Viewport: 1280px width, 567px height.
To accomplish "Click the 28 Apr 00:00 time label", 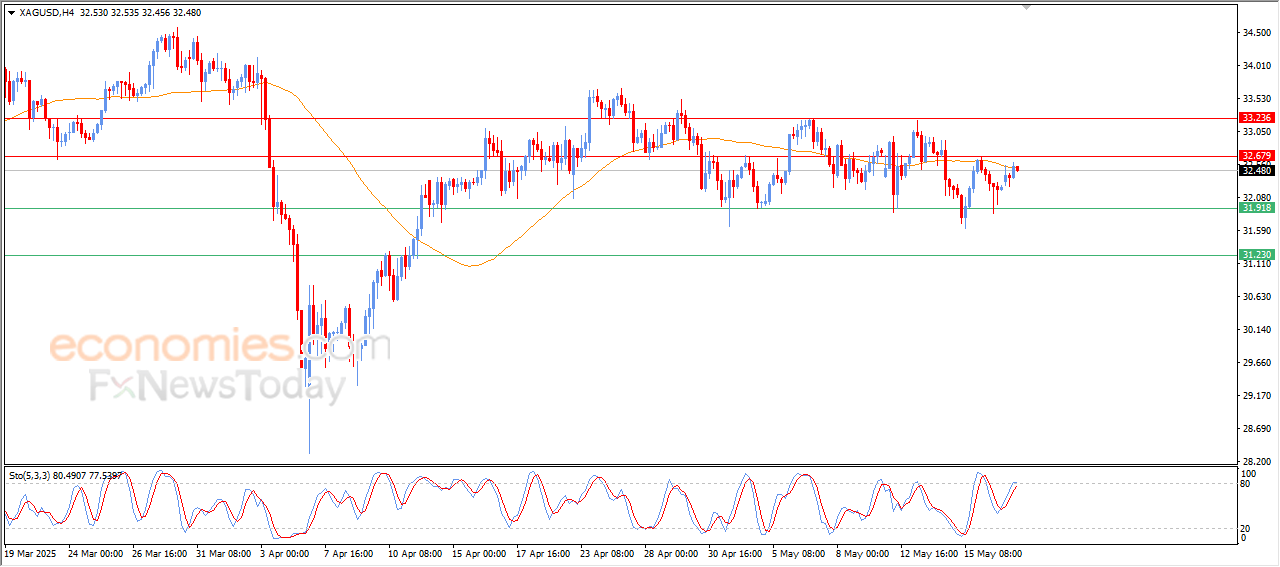I will pyautogui.click(x=671, y=553).
